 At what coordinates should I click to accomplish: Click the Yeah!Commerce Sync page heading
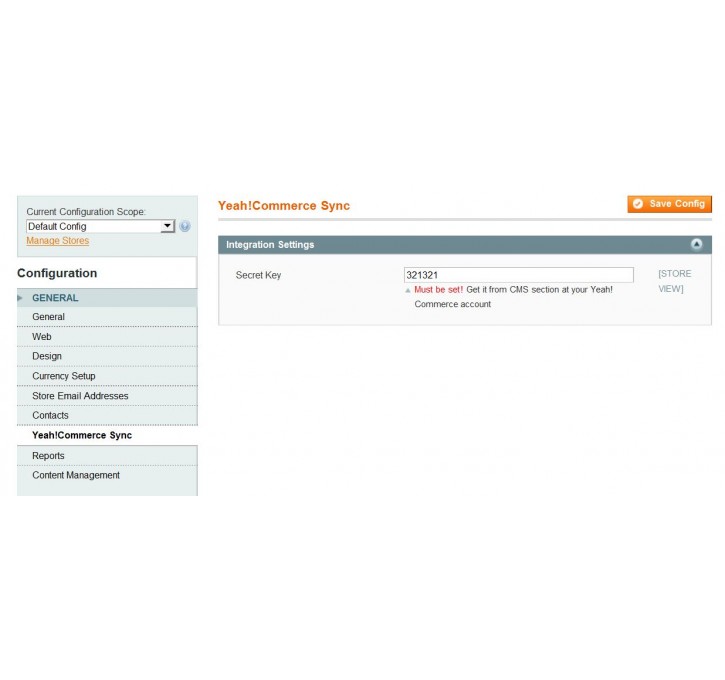(x=284, y=206)
